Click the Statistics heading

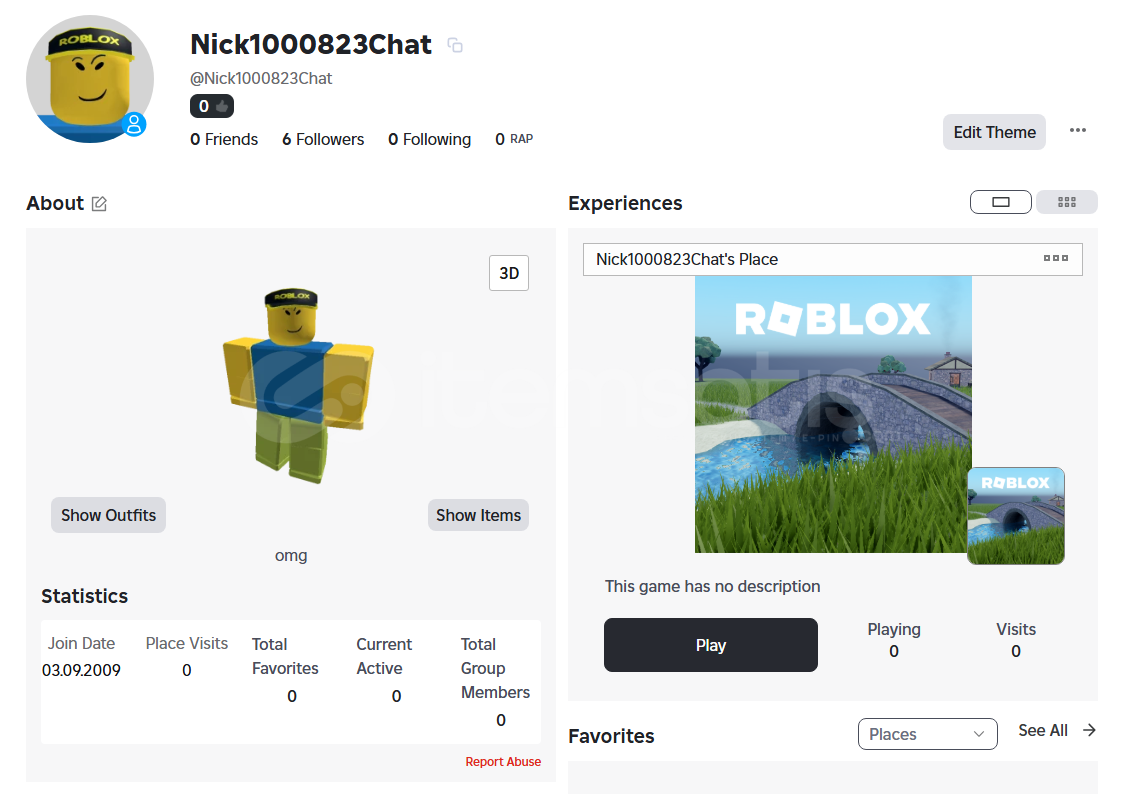pos(85,596)
